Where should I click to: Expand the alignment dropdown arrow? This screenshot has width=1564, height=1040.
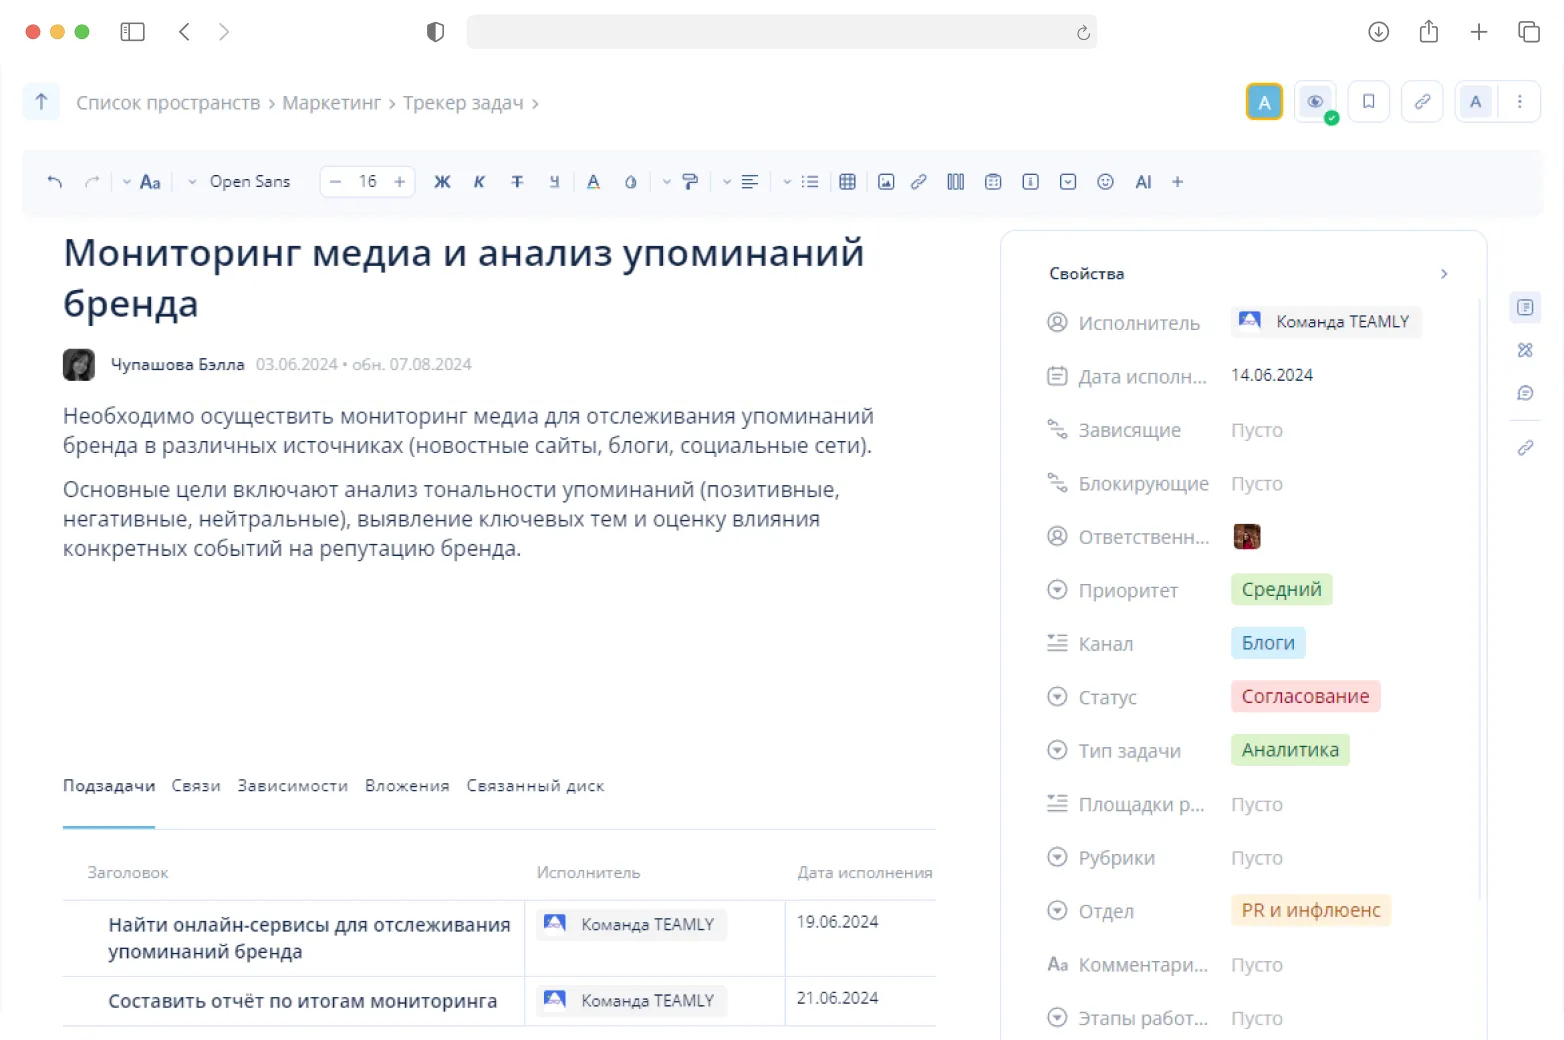tap(727, 182)
